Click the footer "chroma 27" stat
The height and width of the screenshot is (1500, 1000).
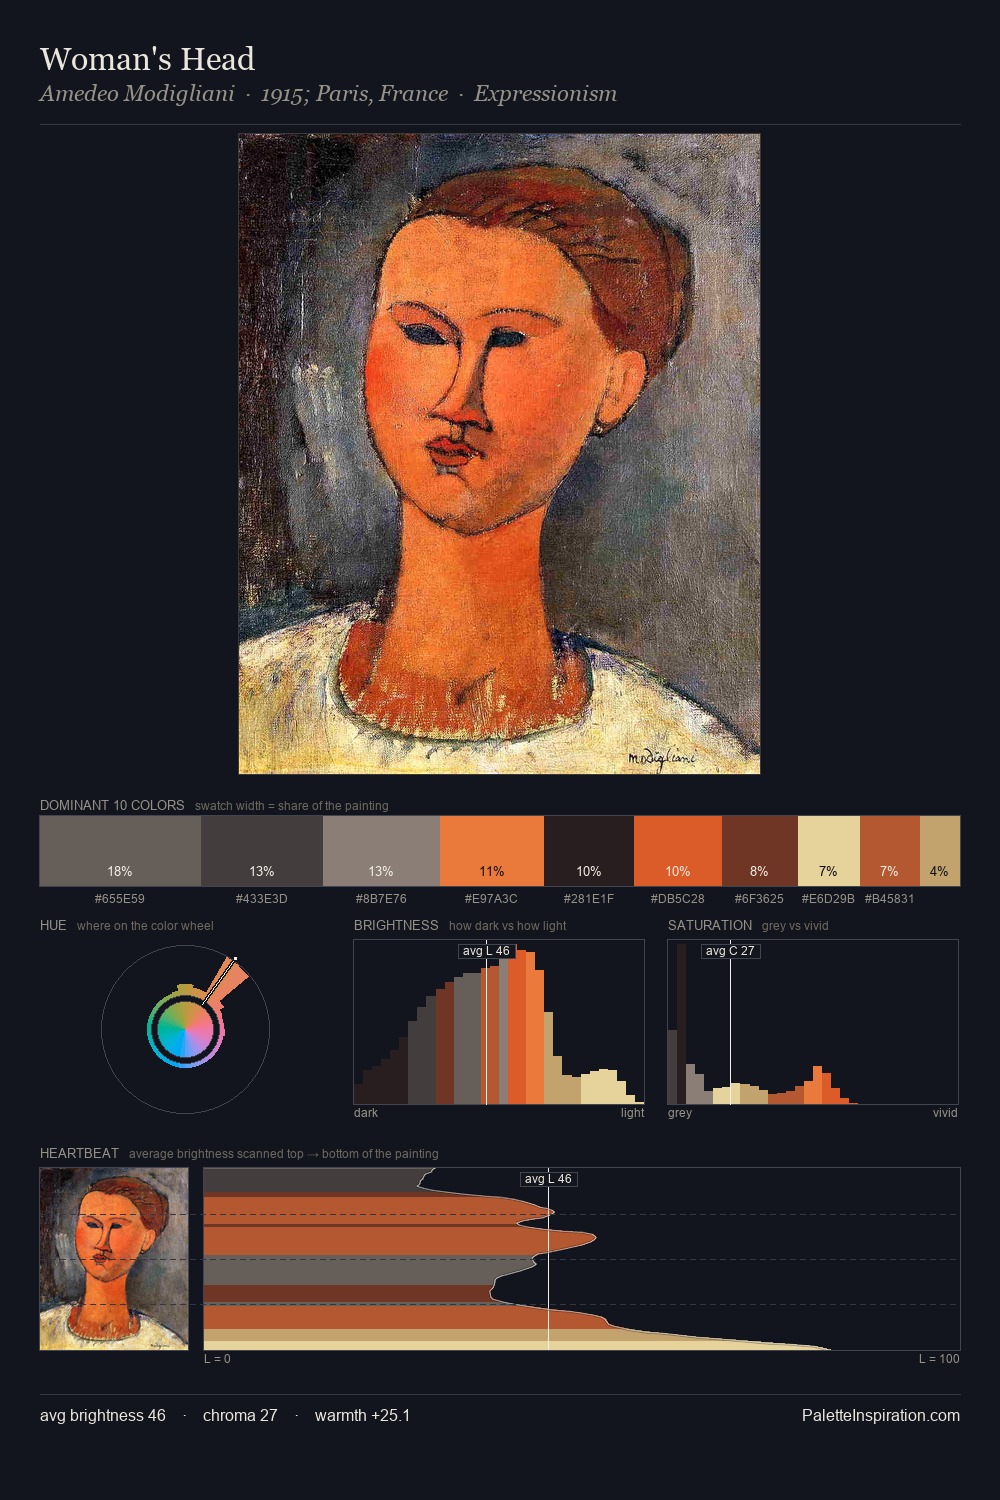tap(240, 1415)
